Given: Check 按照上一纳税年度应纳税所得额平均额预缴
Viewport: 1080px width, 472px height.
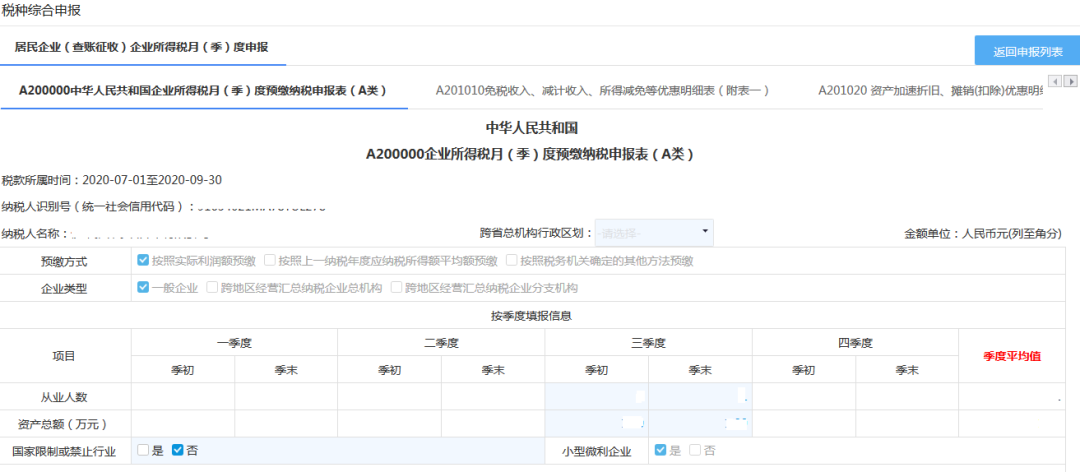Looking at the screenshot, I should tap(270, 260).
